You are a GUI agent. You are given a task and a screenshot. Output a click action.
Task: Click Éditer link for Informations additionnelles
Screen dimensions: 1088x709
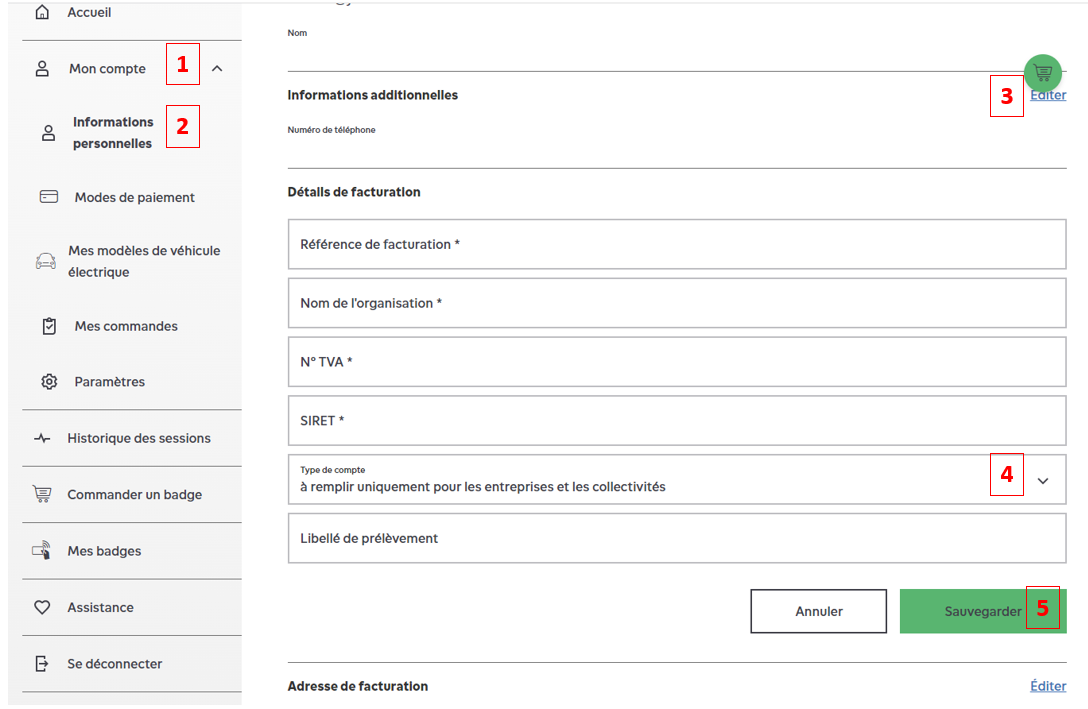click(x=1048, y=96)
